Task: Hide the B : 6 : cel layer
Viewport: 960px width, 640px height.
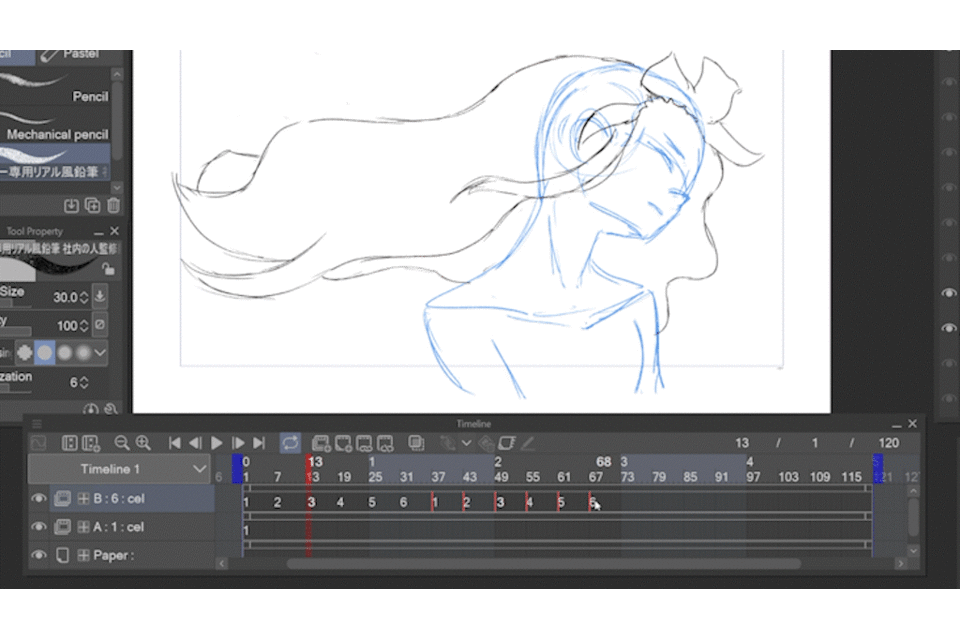Action: pos(39,499)
